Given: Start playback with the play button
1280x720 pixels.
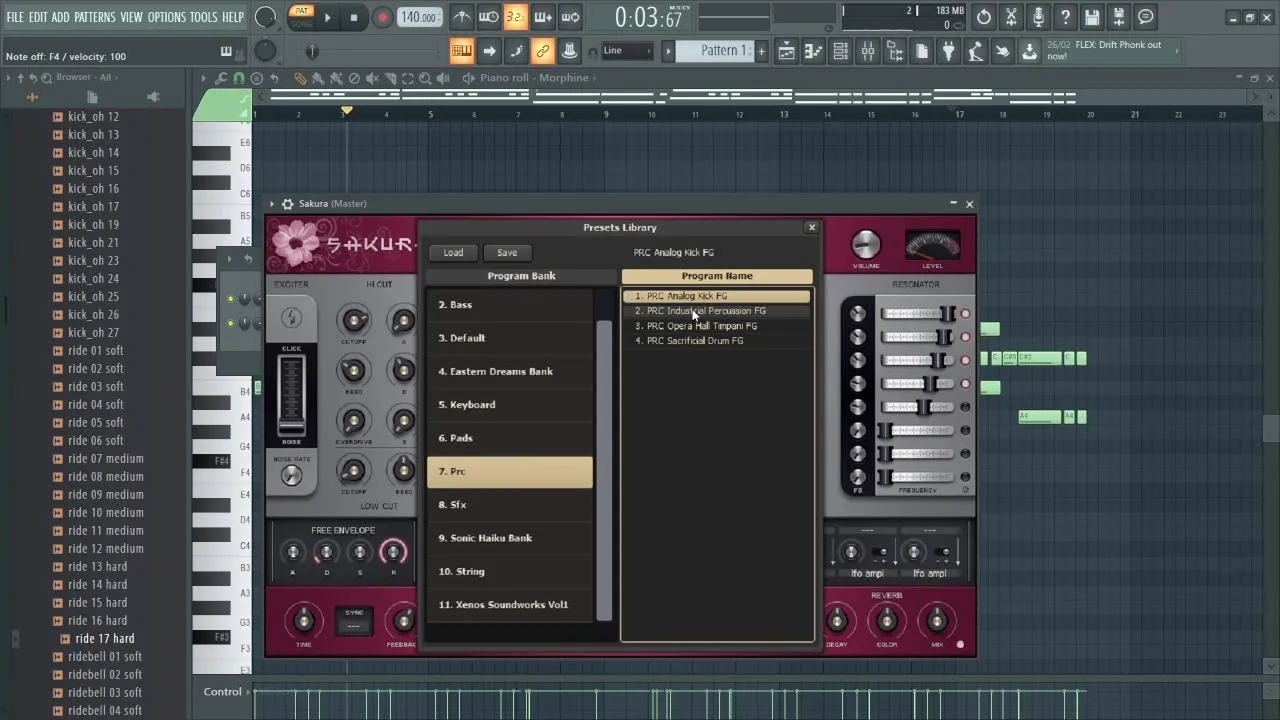Looking at the screenshot, I should click(x=327, y=17).
